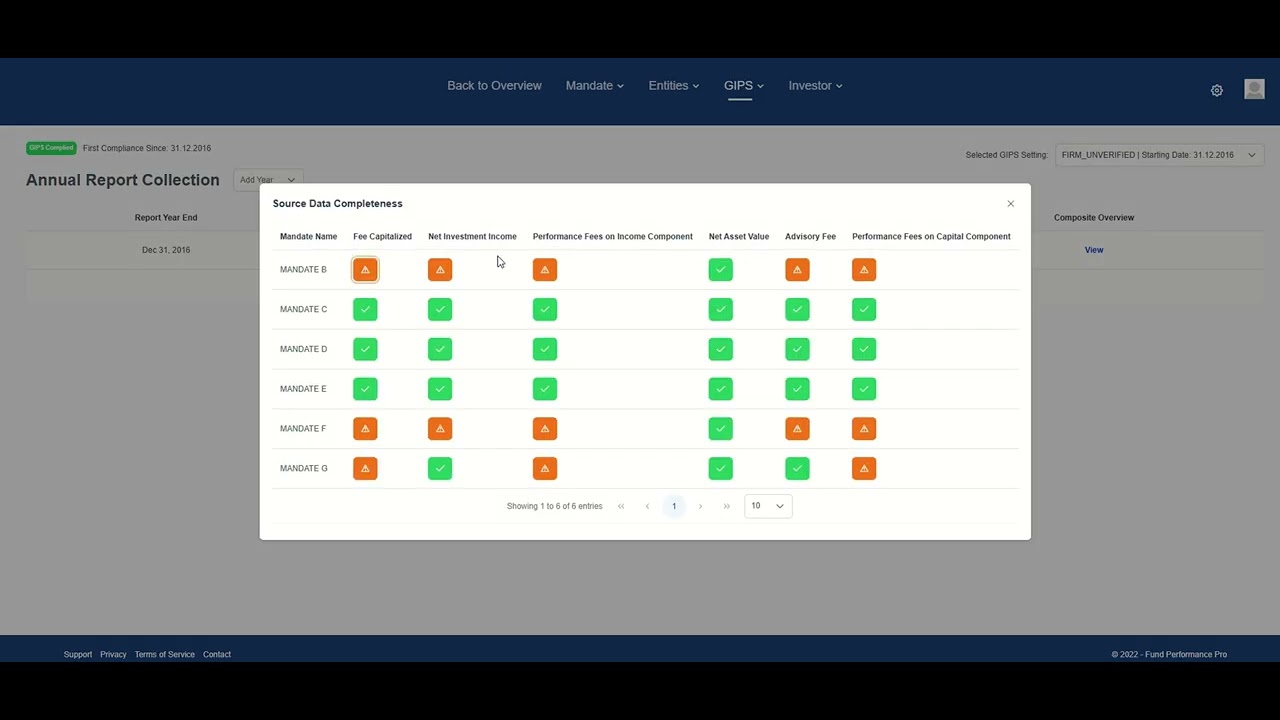Click Mandate F Net Asset Value check icon
The width and height of the screenshot is (1280, 720).
click(721, 429)
